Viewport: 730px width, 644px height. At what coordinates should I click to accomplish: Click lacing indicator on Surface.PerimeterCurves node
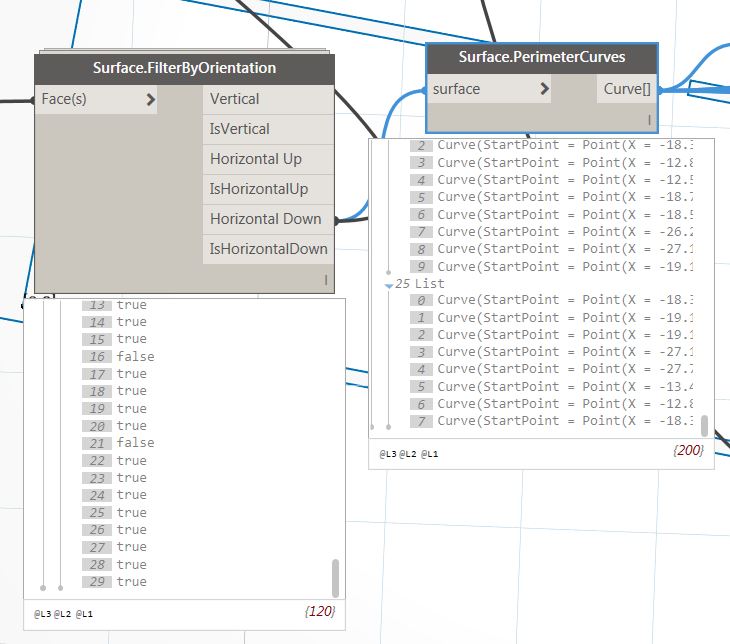point(648,120)
